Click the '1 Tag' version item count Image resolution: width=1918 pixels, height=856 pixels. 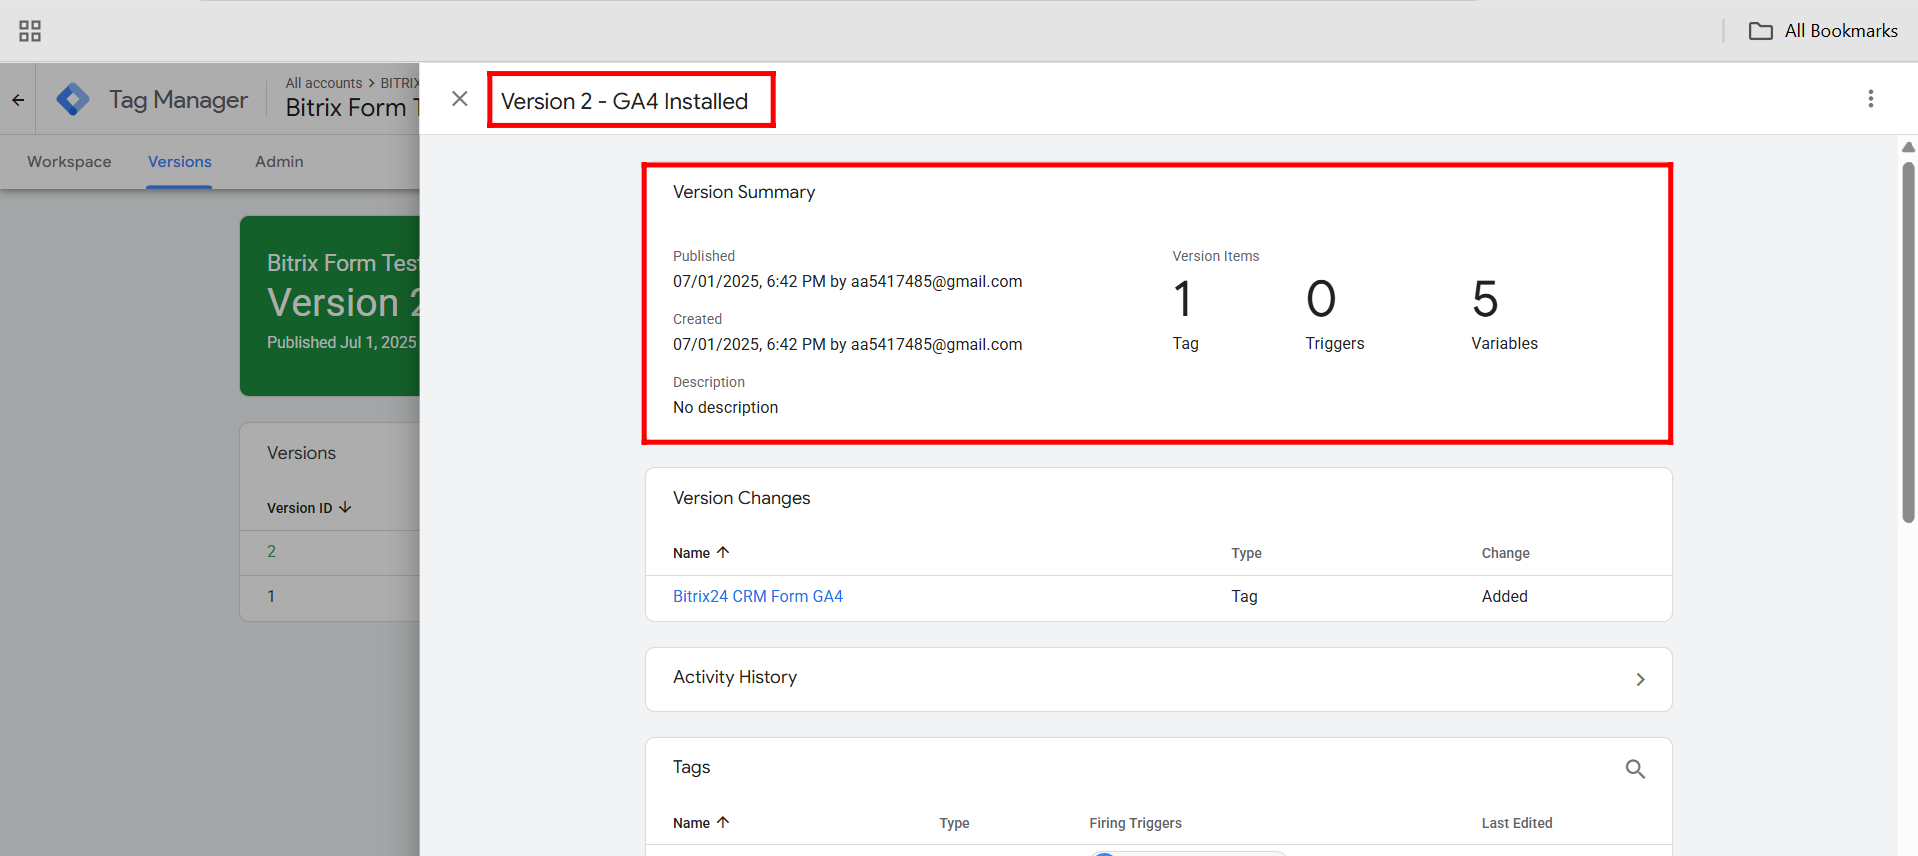pyautogui.click(x=1185, y=315)
